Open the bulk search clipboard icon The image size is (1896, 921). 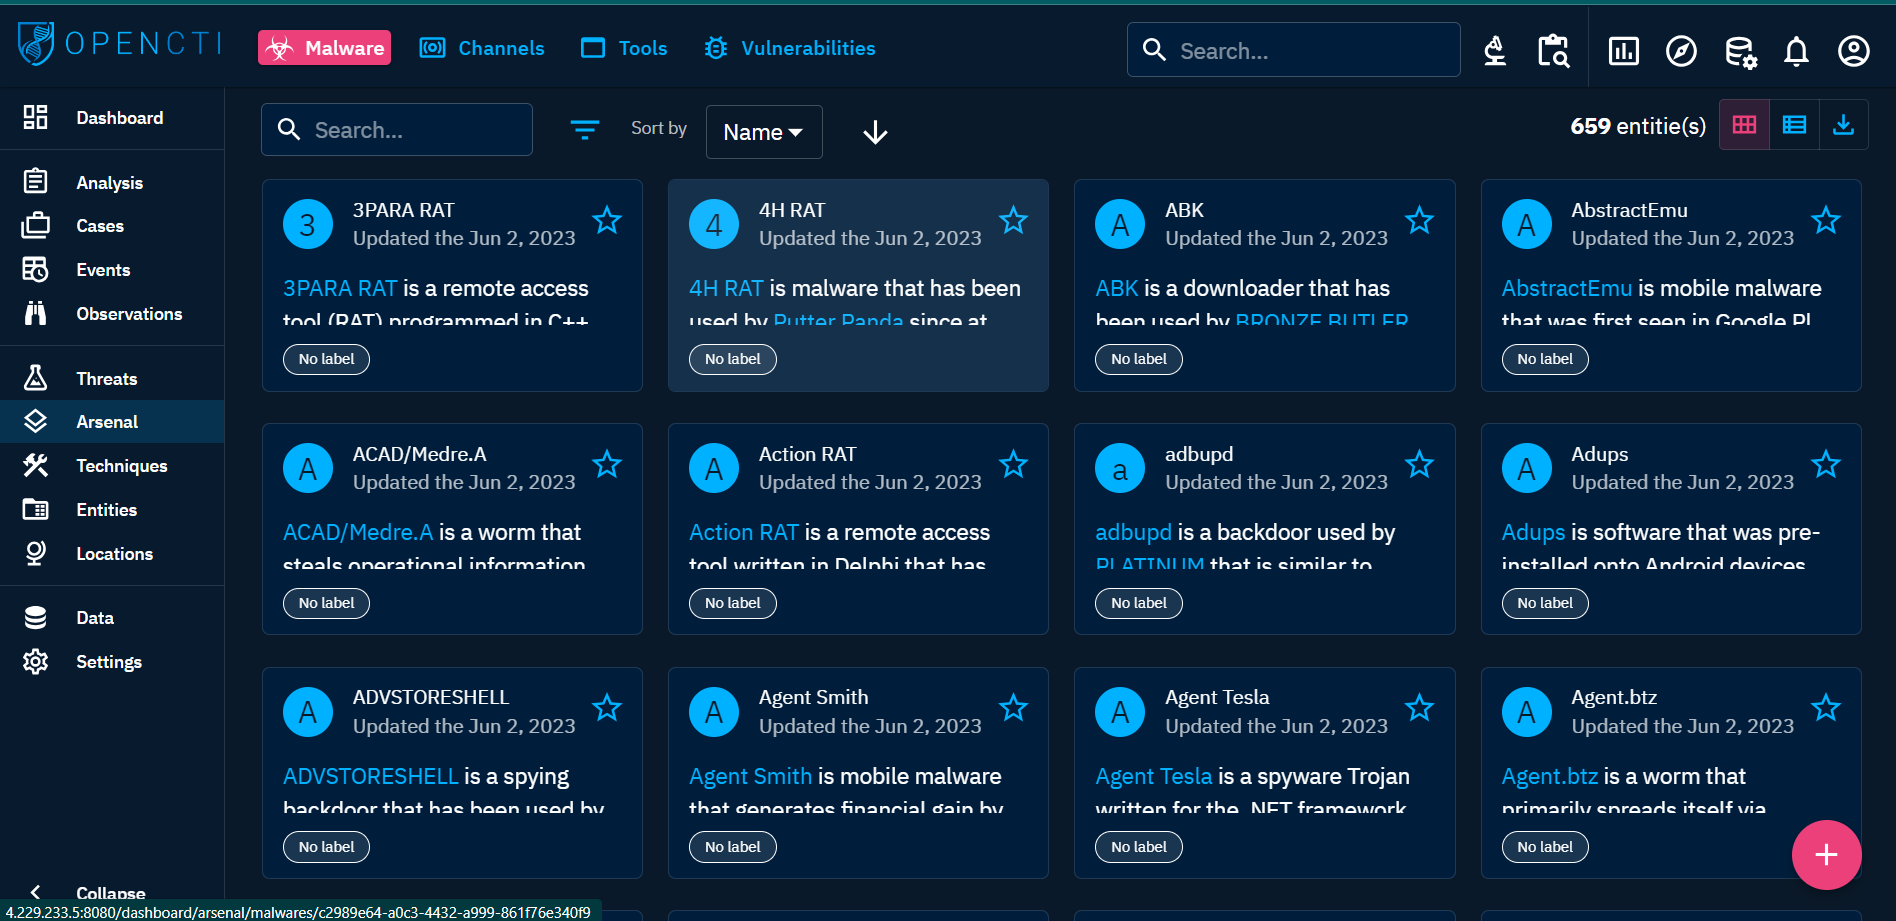point(1553,50)
